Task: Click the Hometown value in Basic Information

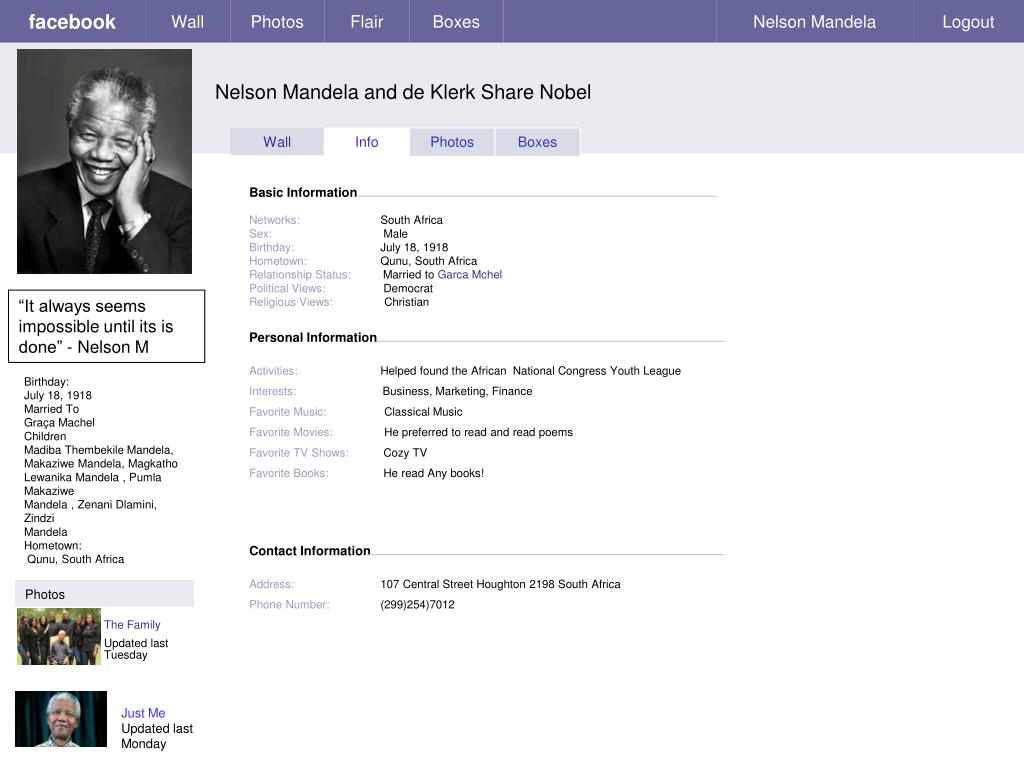Action: point(428,261)
